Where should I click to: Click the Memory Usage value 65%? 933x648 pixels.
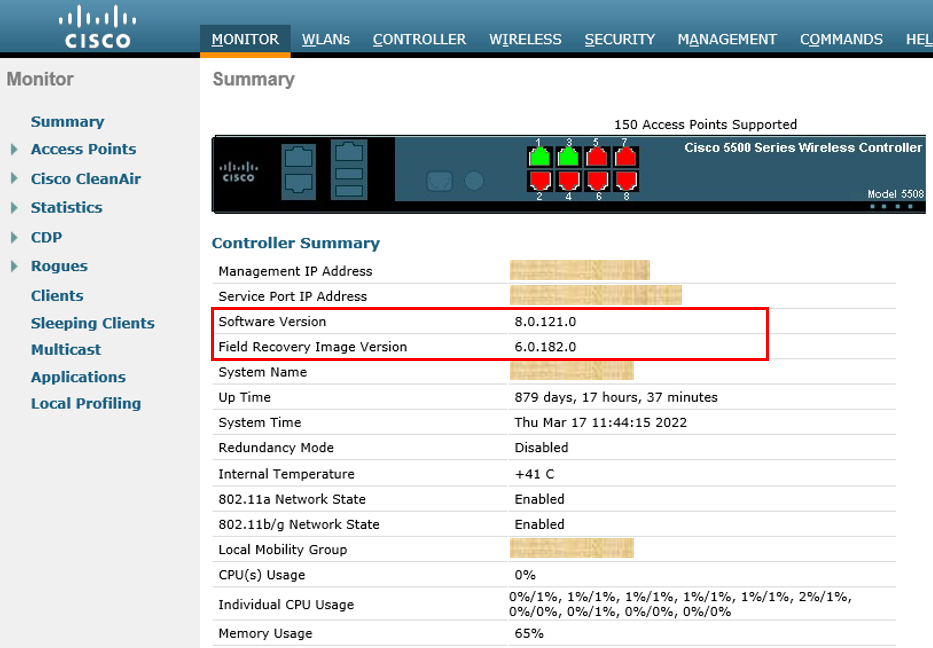coord(529,634)
